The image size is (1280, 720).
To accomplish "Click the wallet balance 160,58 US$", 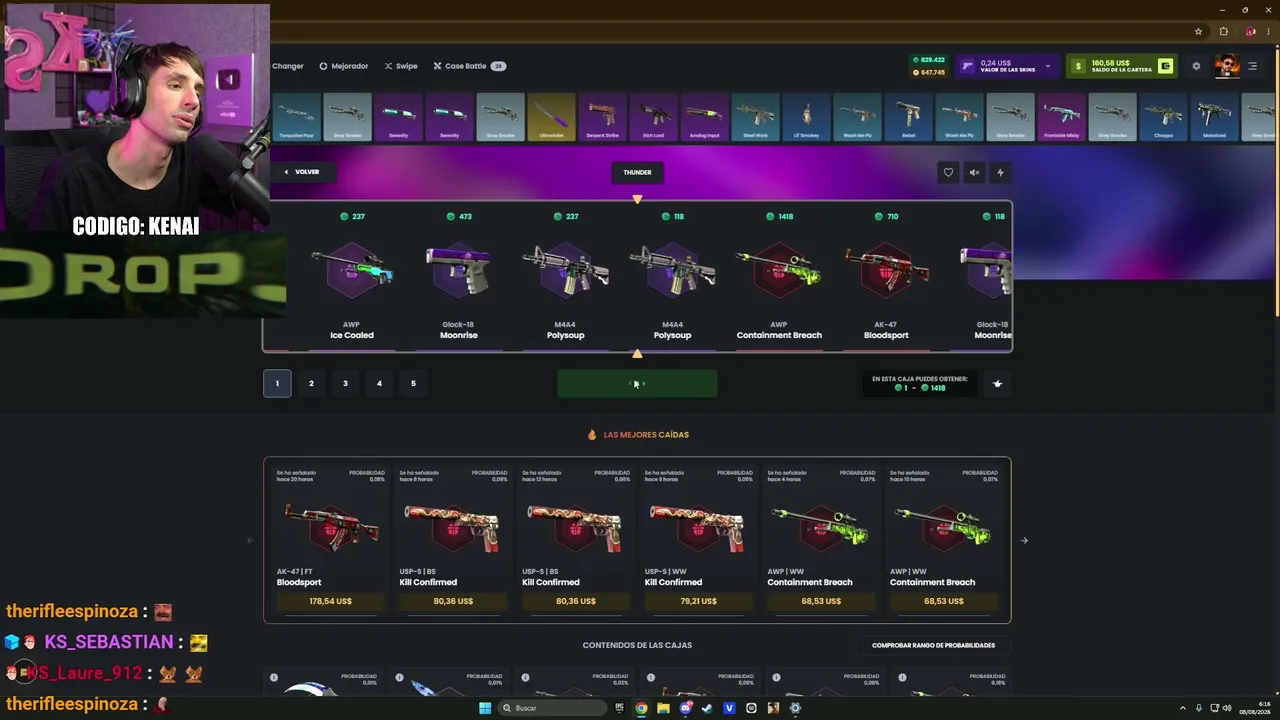I will click(x=1109, y=63).
